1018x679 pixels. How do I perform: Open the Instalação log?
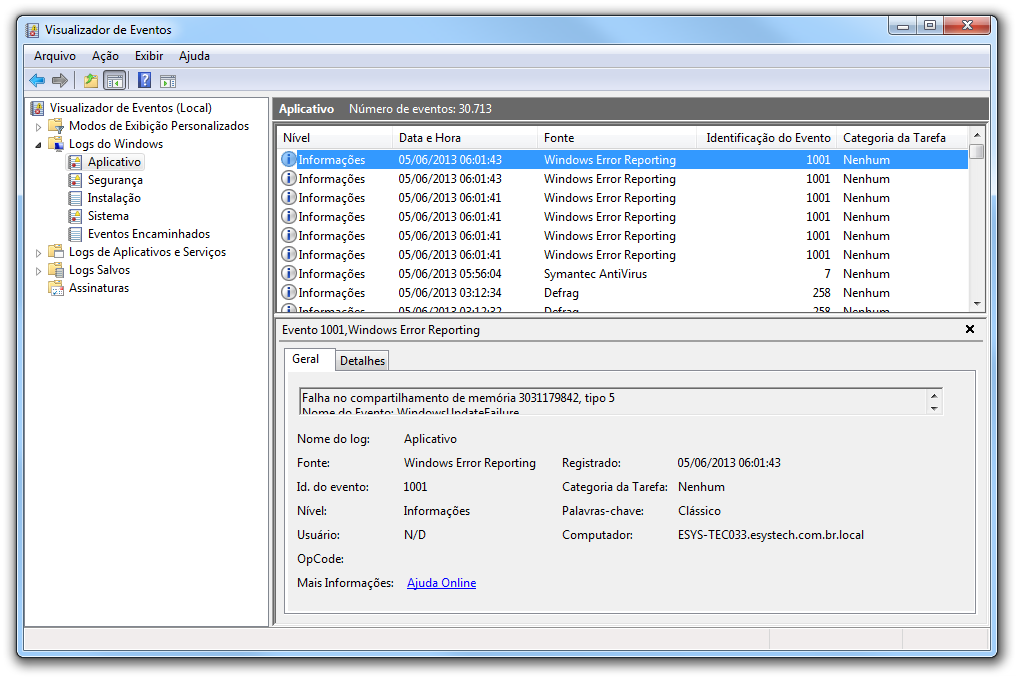[x=114, y=198]
